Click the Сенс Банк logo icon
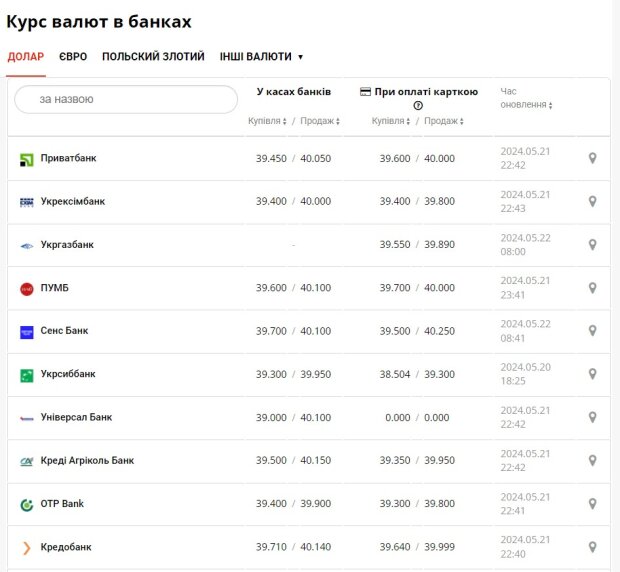 27,331
